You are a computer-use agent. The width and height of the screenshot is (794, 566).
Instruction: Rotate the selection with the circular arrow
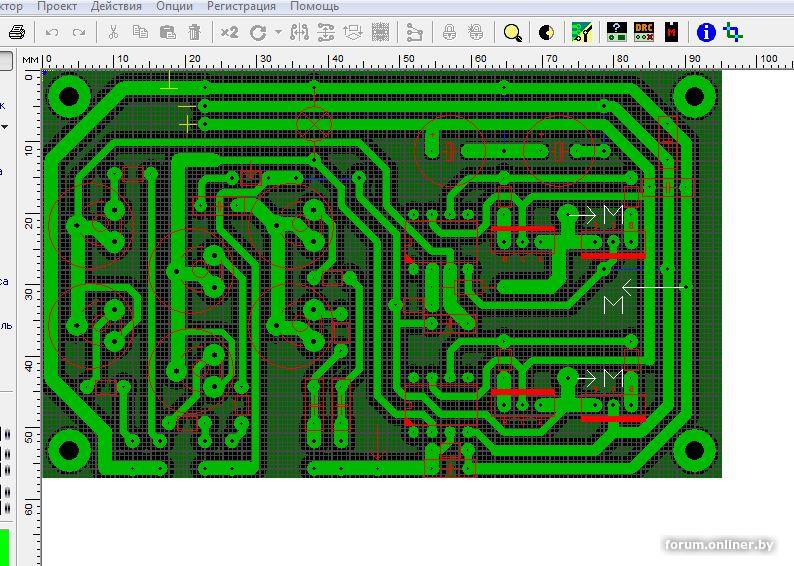click(x=258, y=33)
